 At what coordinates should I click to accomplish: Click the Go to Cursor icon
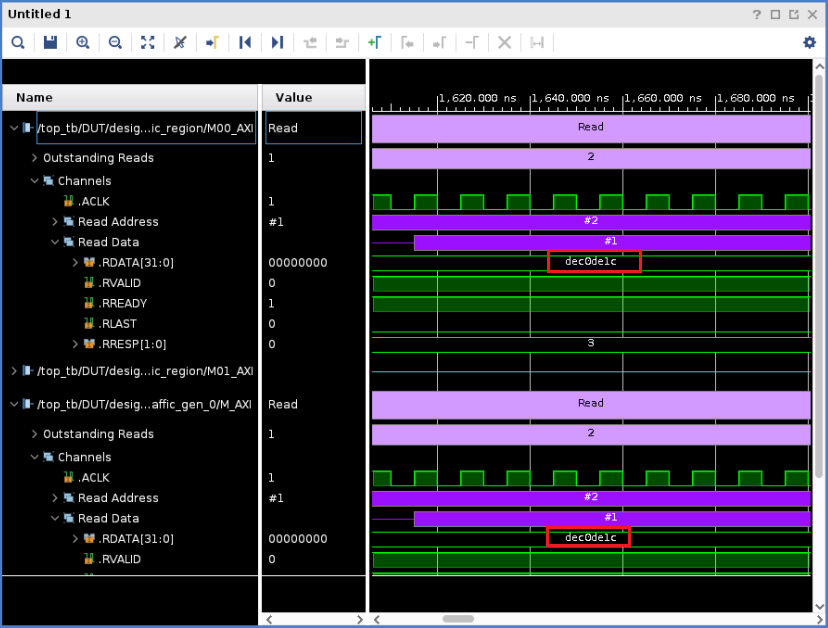(212, 42)
